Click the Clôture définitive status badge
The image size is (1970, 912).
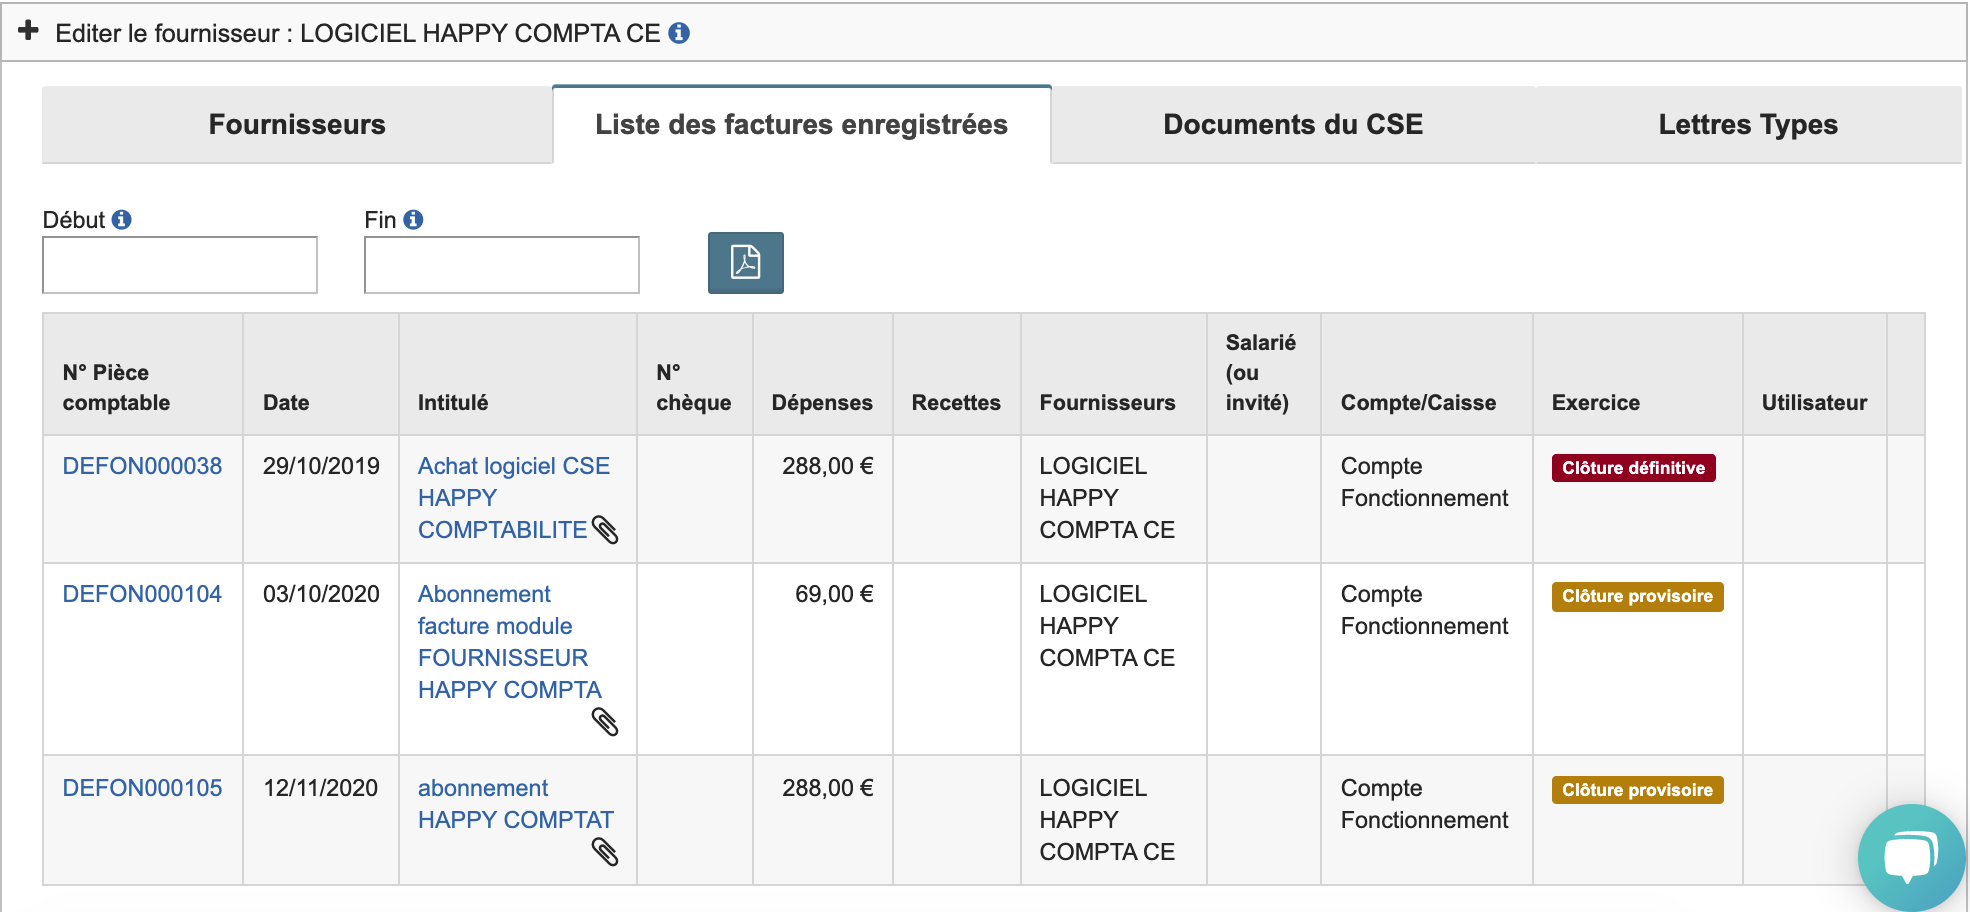(1633, 468)
